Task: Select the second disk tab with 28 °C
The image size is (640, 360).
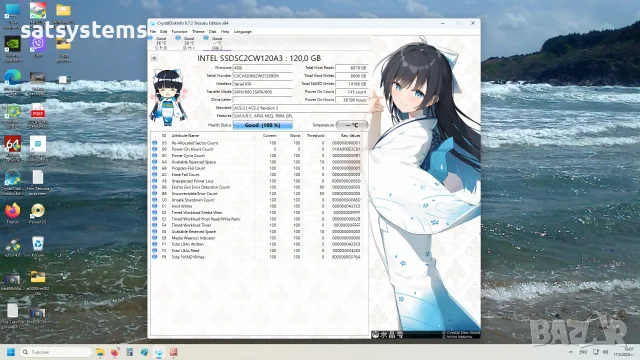Action: click(188, 43)
